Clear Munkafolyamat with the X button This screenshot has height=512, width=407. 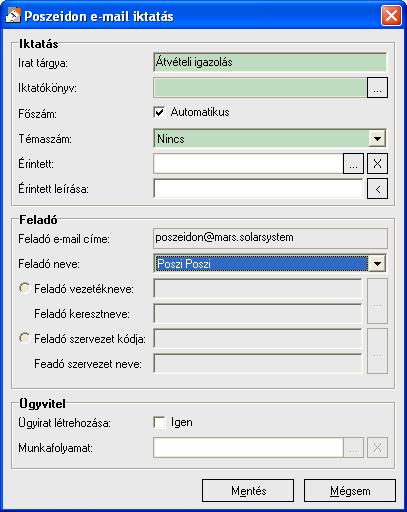tap(377, 447)
